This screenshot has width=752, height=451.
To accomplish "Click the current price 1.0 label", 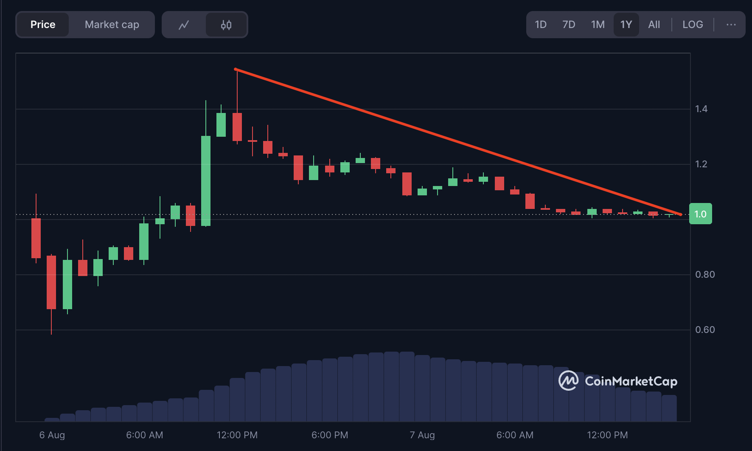I will coord(700,214).
